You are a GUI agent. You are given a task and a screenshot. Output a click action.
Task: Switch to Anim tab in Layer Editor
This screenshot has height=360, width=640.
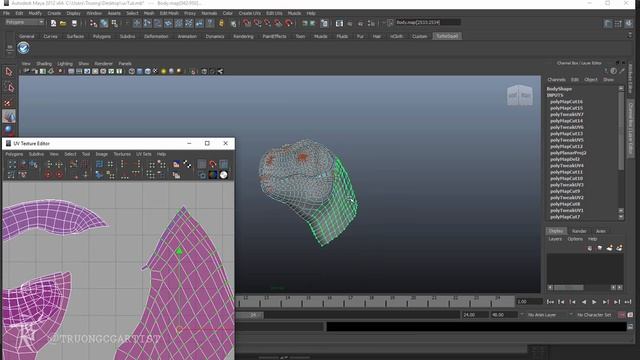pyautogui.click(x=600, y=231)
